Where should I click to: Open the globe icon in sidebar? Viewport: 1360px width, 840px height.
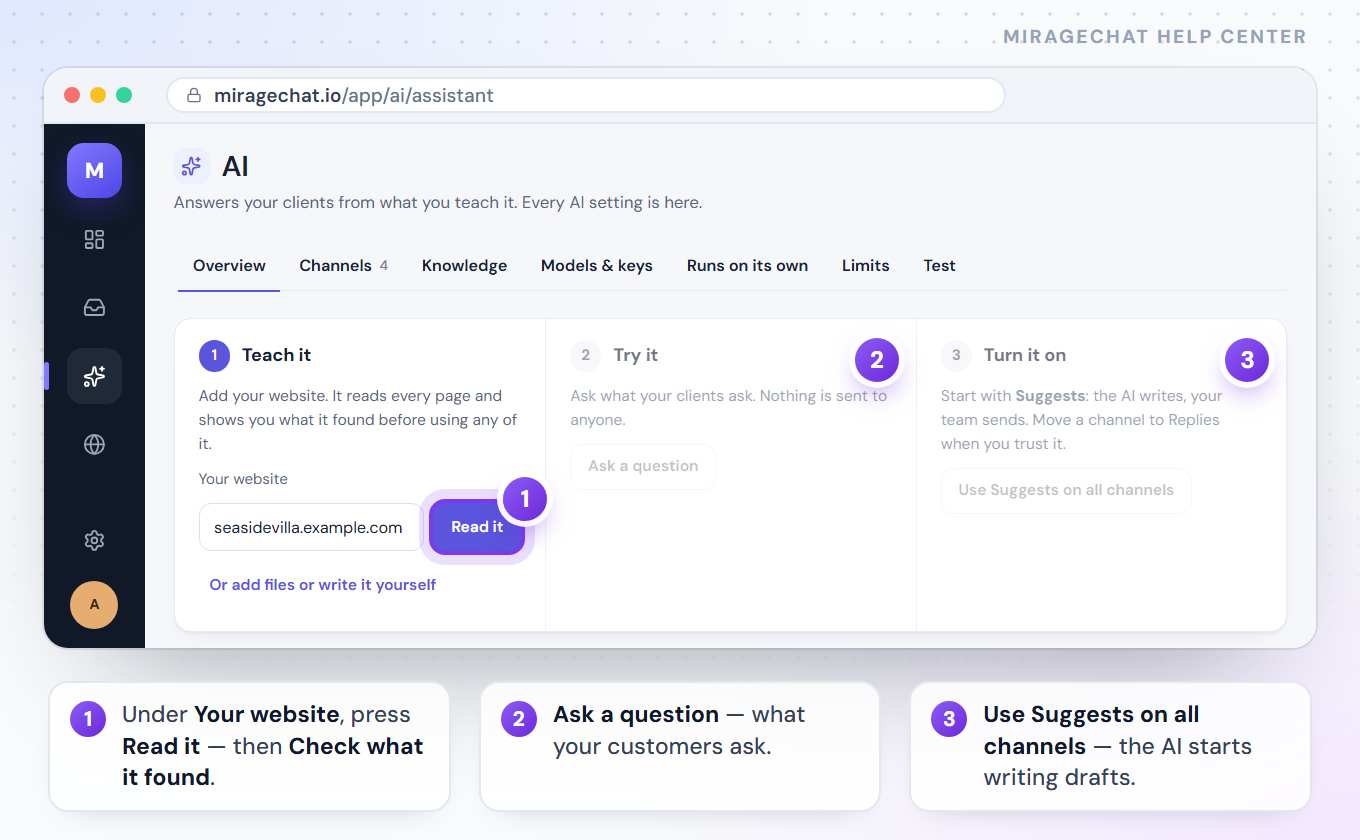pyautogui.click(x=94, y=444)
